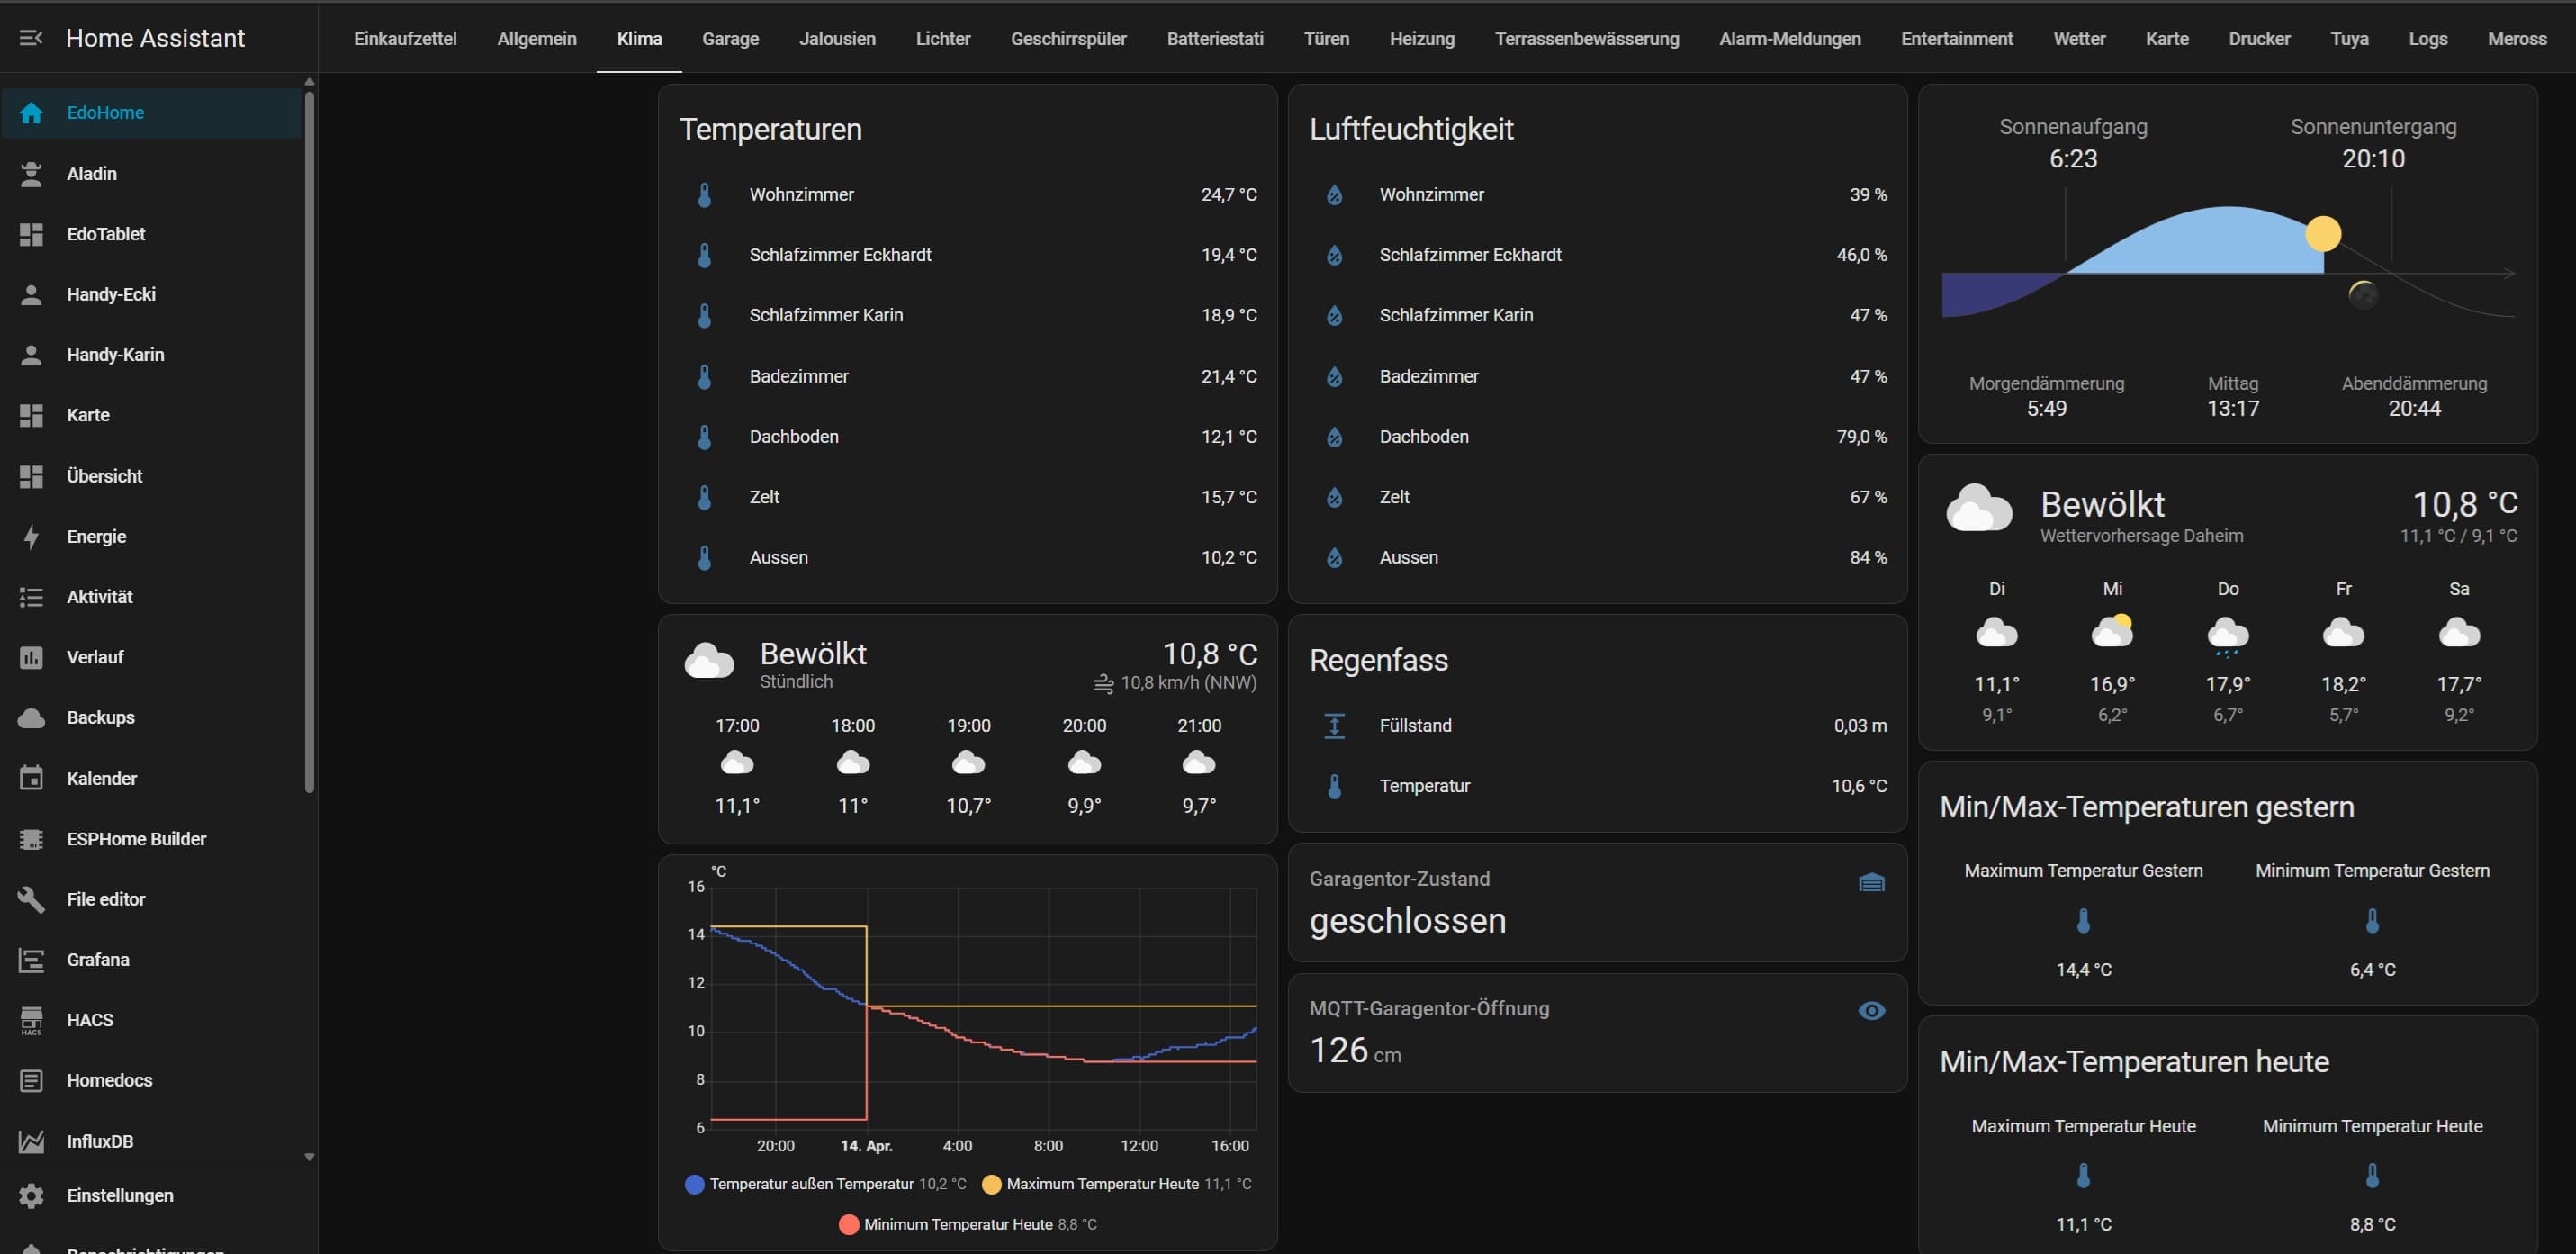Click the ESPHome Builder chip icon
Image resolution: width=2576 pixels, height=1254 pixels.
tap(31, 839)
